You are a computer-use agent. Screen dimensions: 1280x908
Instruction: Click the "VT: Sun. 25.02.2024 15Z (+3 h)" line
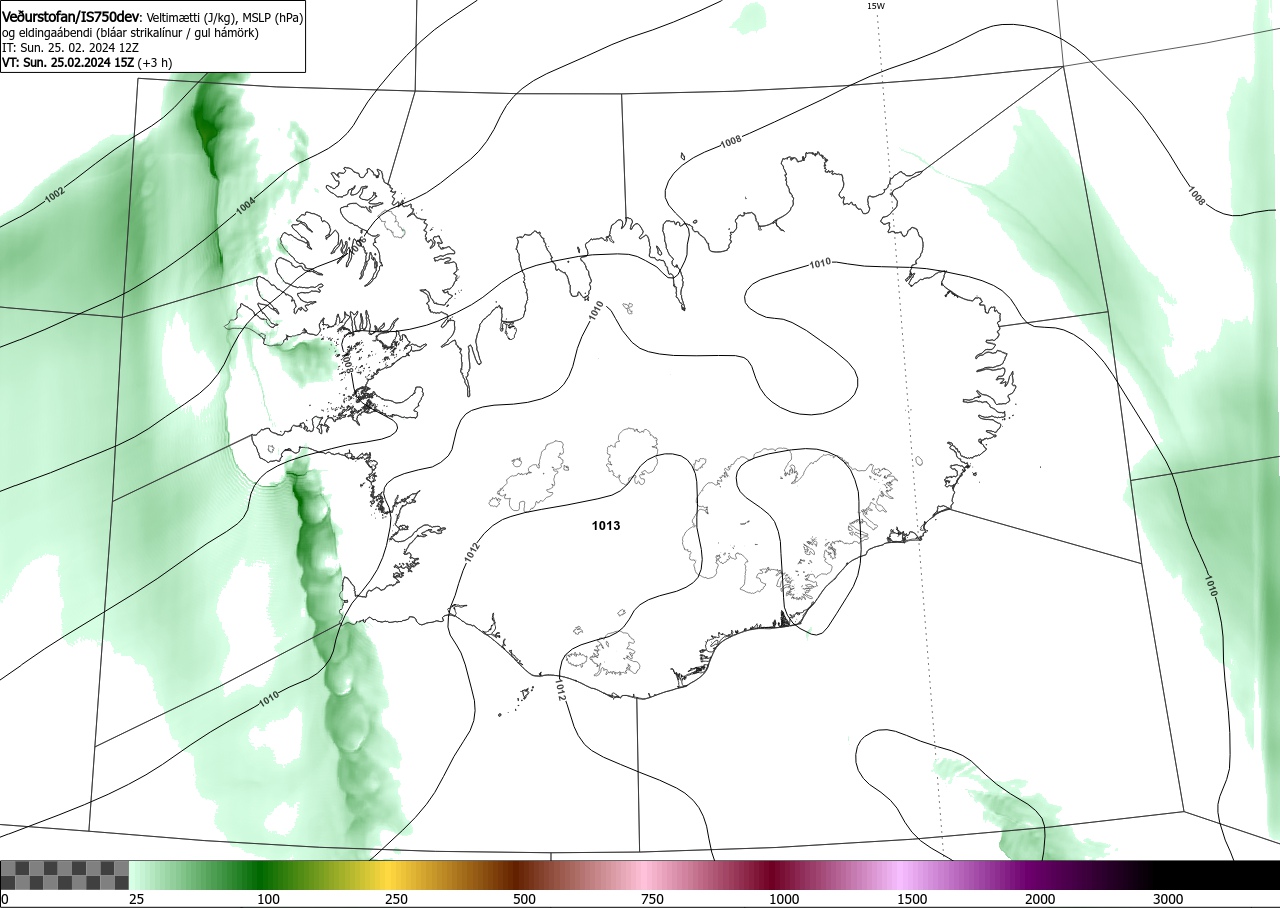click(x=87, y=62)
